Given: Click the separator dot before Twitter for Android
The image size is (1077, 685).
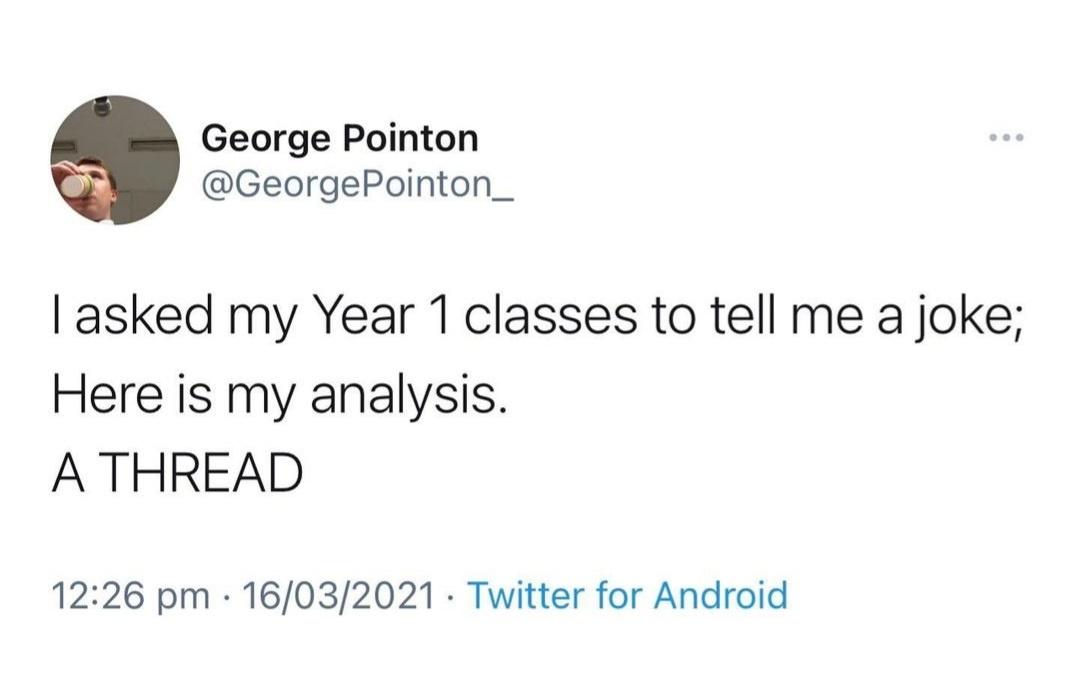Looking at the screenshot, I should 450,595.
